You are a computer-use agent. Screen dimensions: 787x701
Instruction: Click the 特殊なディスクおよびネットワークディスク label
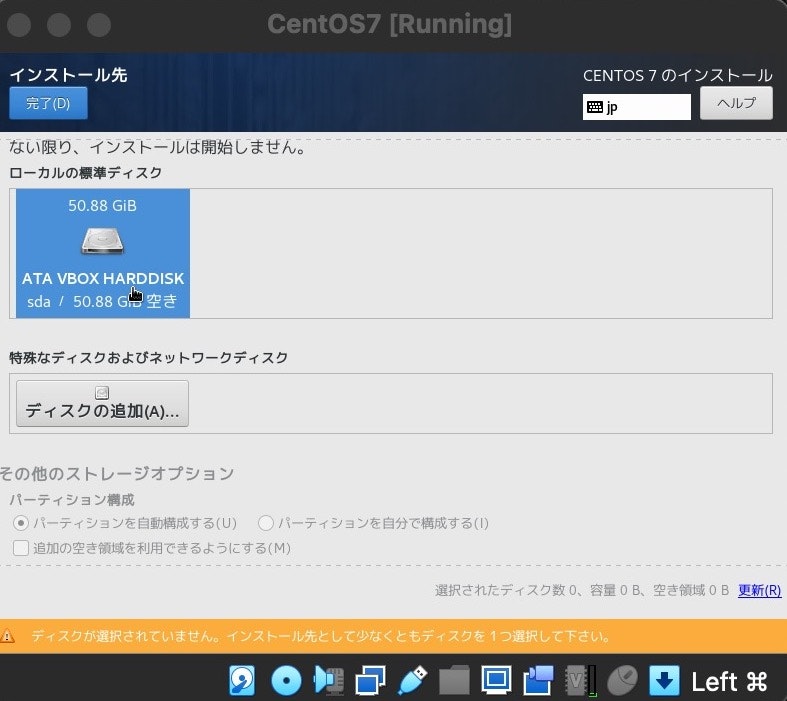tap(149, 358)
